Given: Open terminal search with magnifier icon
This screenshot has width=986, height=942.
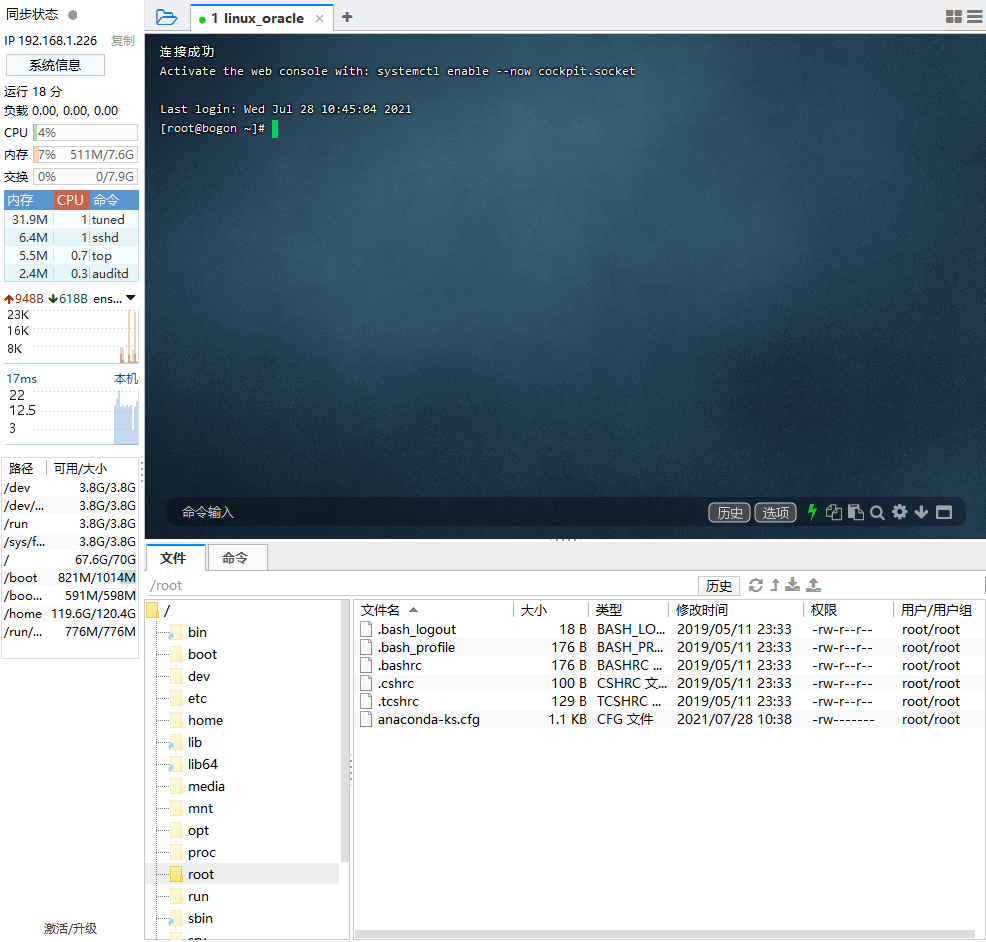Looking at the screenshot, I should 878,512.
